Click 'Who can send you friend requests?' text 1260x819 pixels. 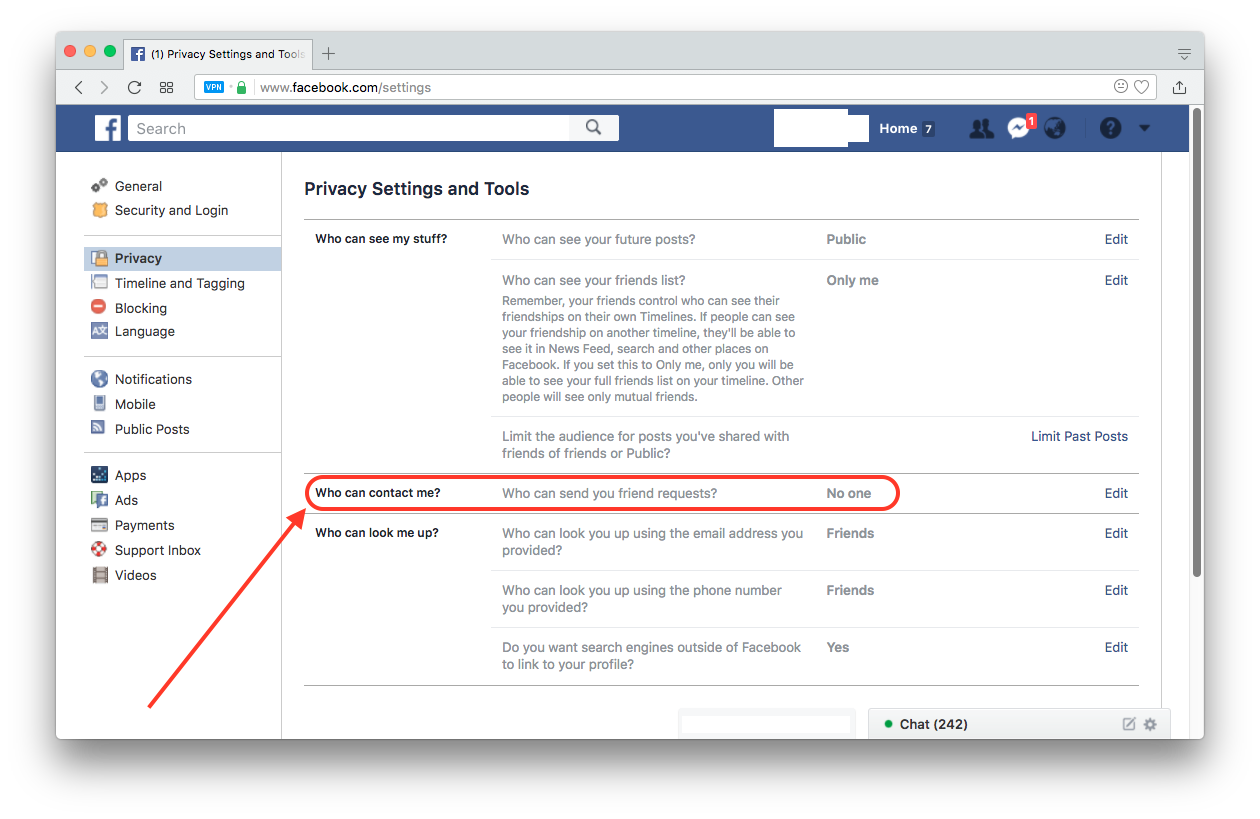click(609, 493)
